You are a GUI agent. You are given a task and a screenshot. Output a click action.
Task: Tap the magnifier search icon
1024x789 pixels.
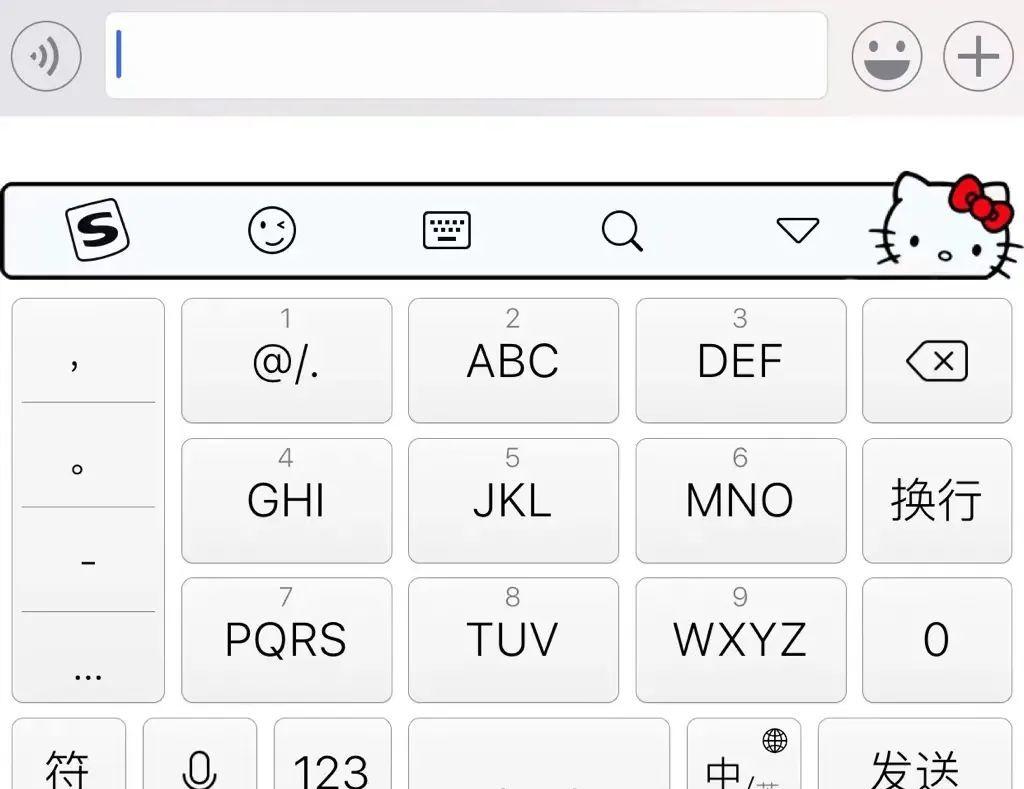pyautogui.click(x=622, y=231)
